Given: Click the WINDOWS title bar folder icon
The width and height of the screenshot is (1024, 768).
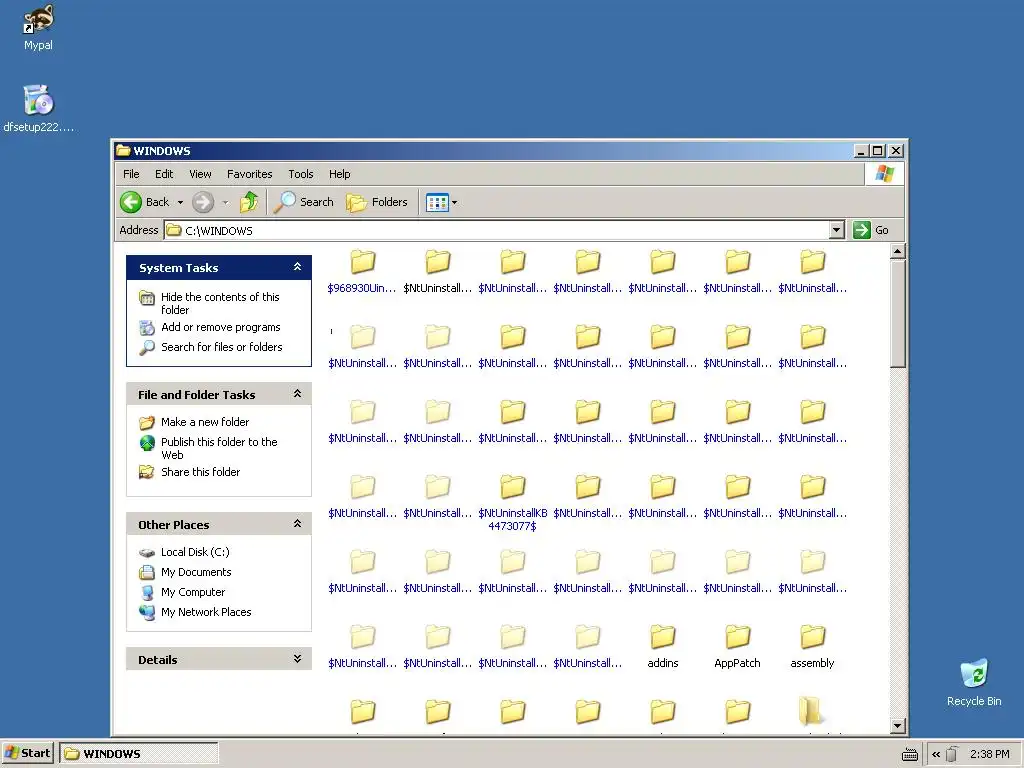Looking at the screenshot, I should (123, 151).
